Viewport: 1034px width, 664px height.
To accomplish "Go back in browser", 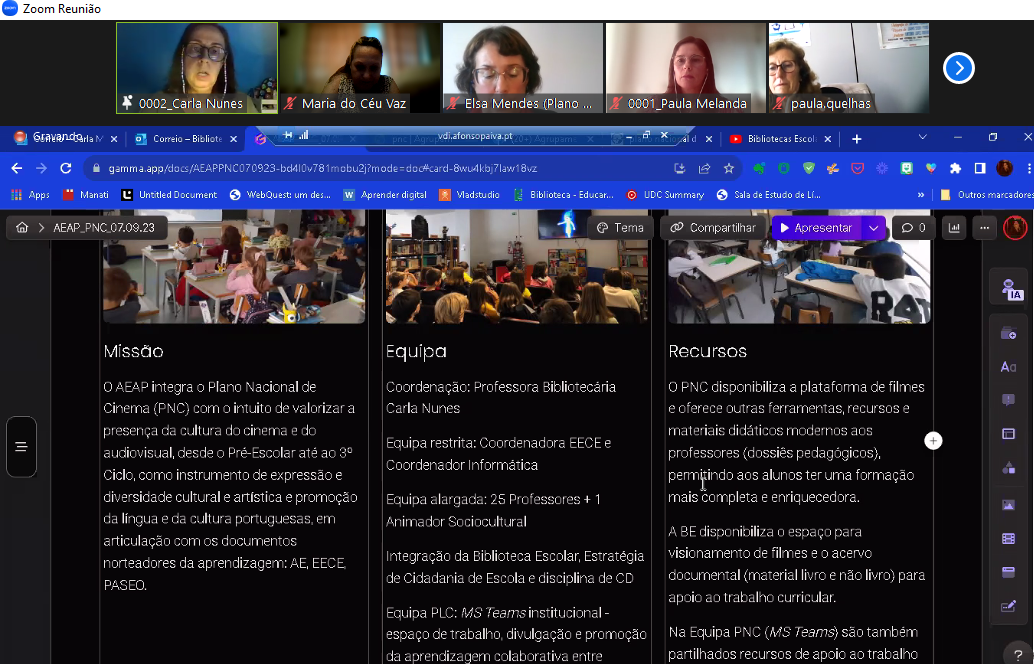I will click(x=16, y=168).
